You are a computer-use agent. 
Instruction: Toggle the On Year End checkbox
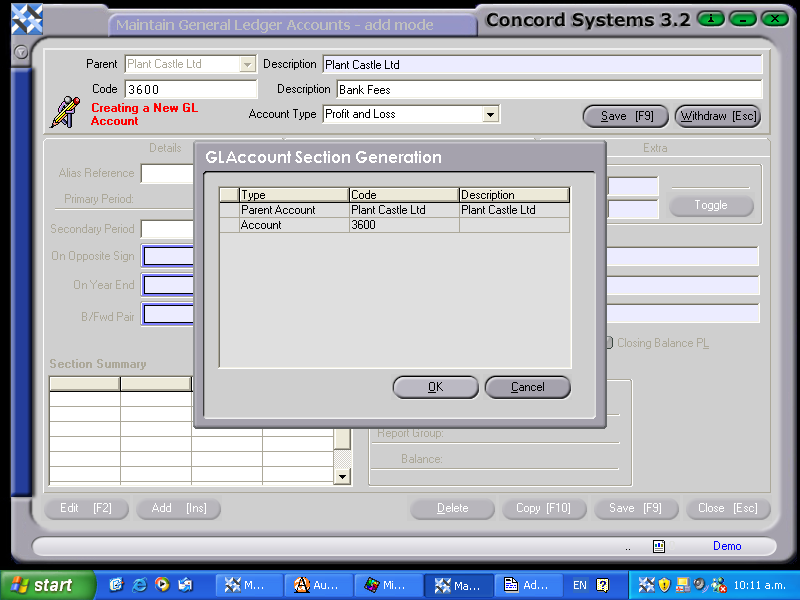coord(167,285)
